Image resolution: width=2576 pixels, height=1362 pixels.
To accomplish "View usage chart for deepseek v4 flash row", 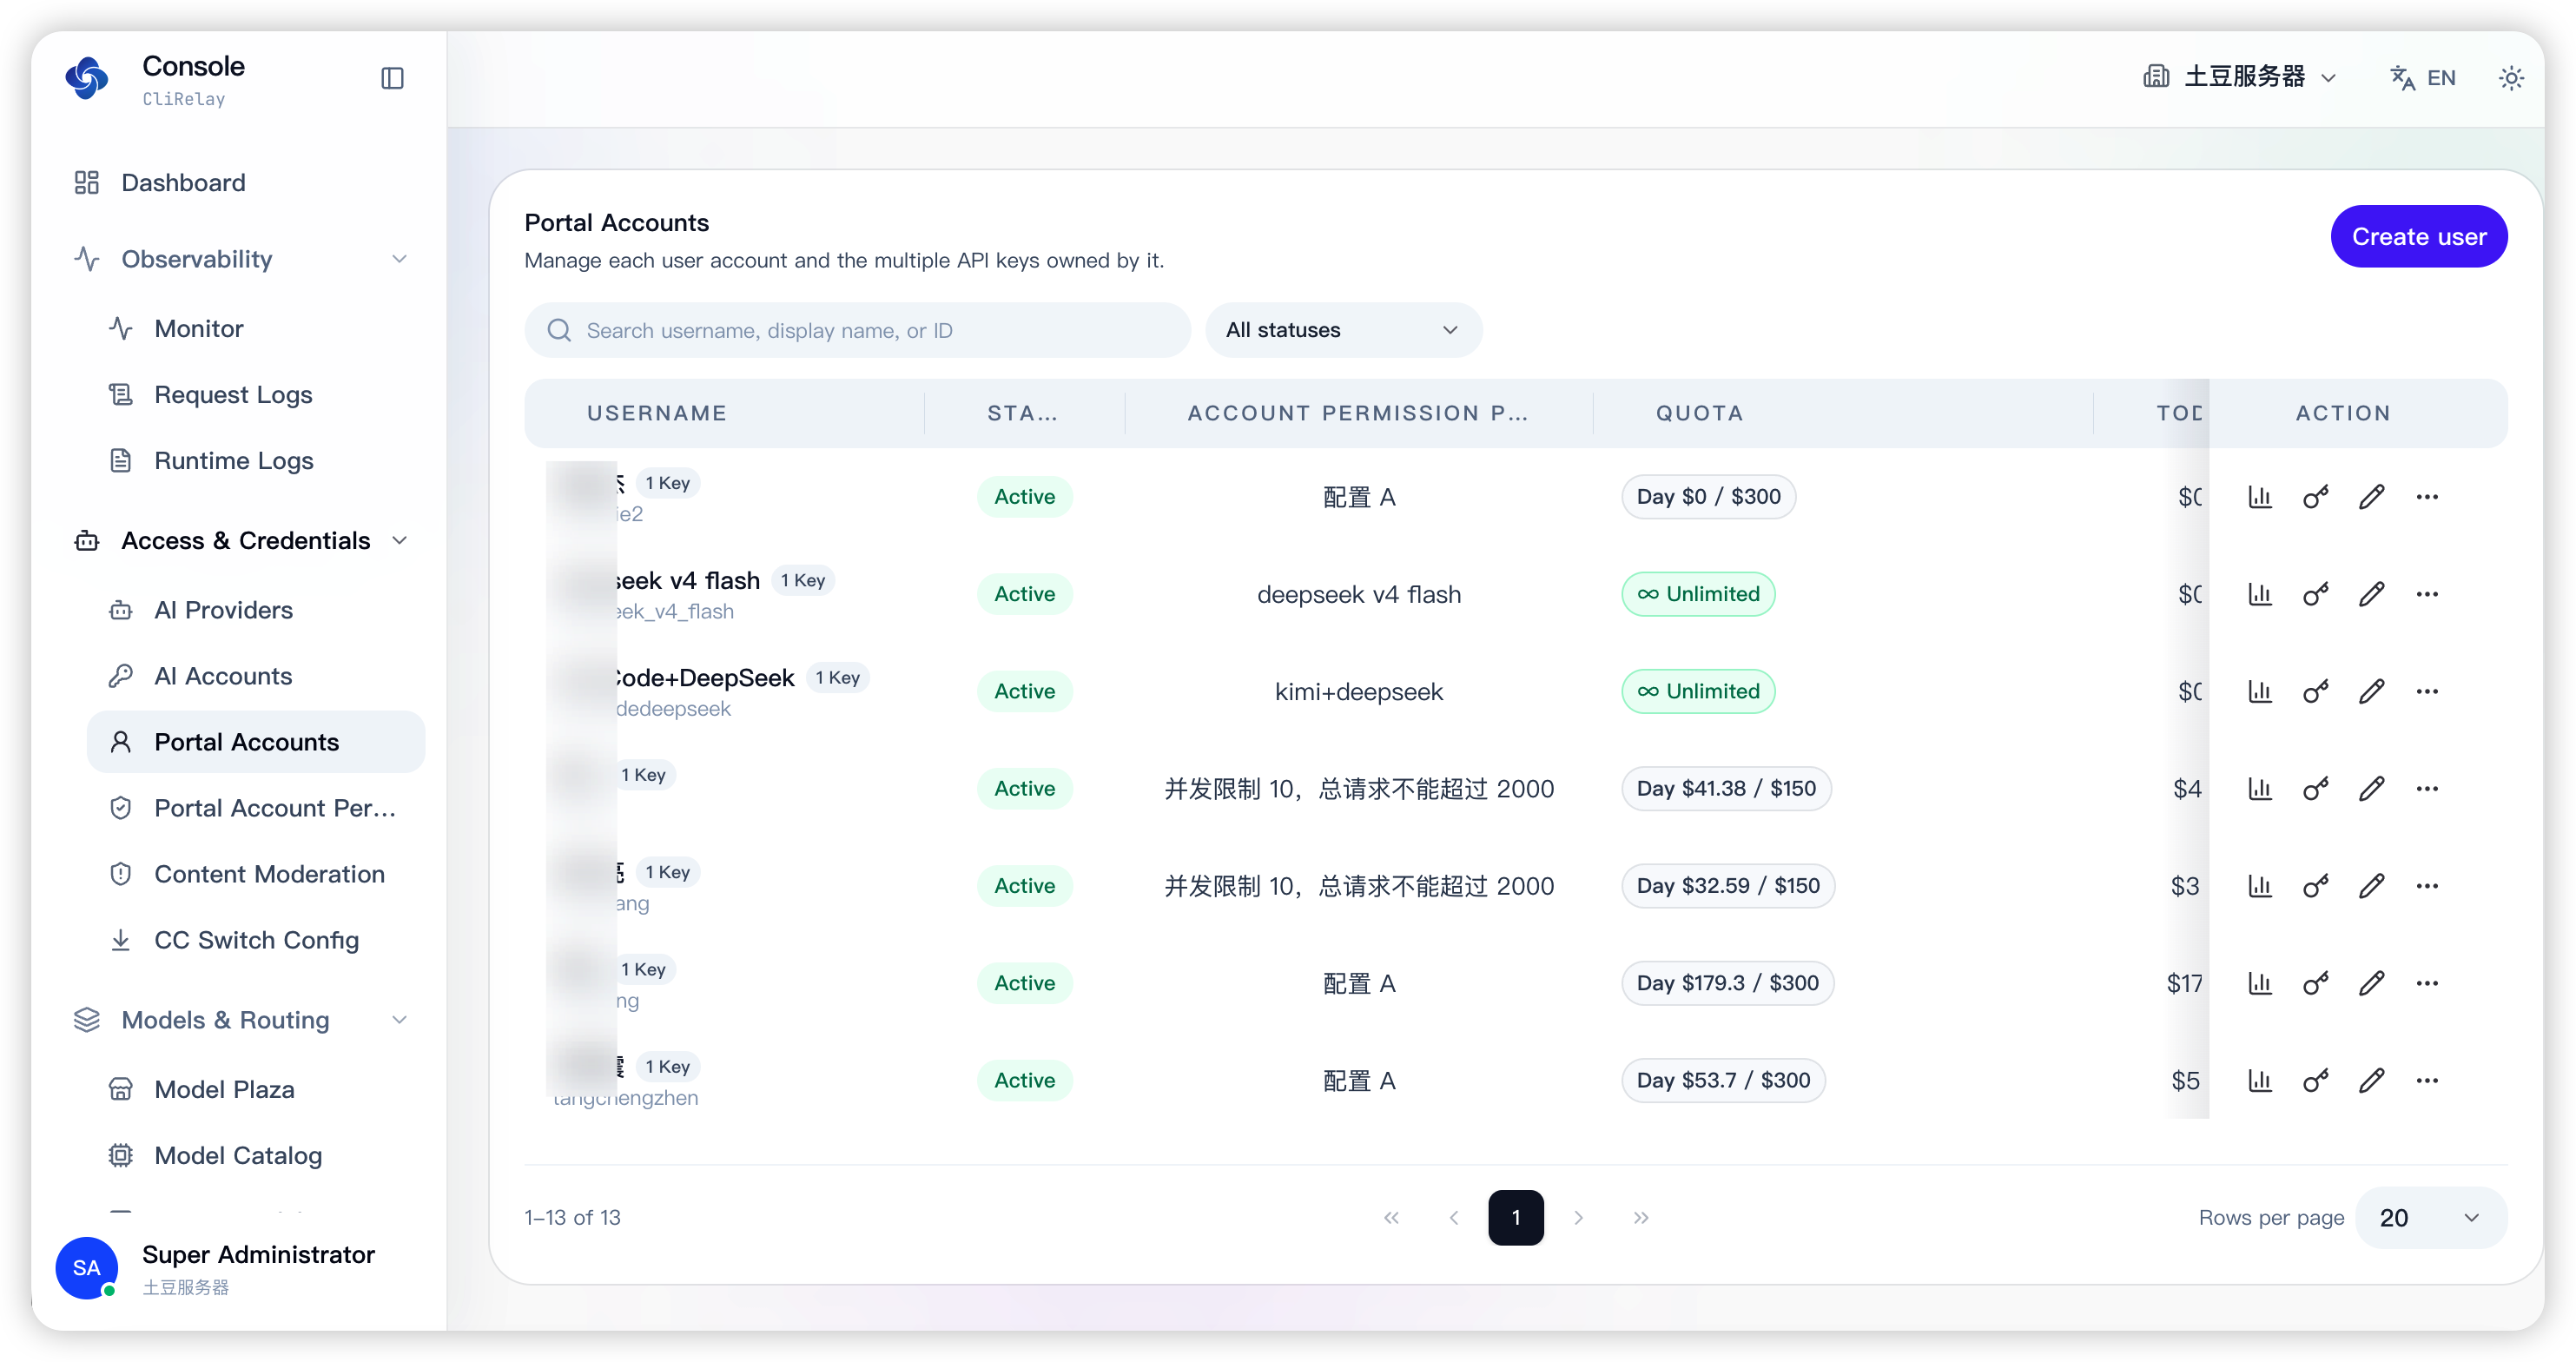I will point(2260,594).
